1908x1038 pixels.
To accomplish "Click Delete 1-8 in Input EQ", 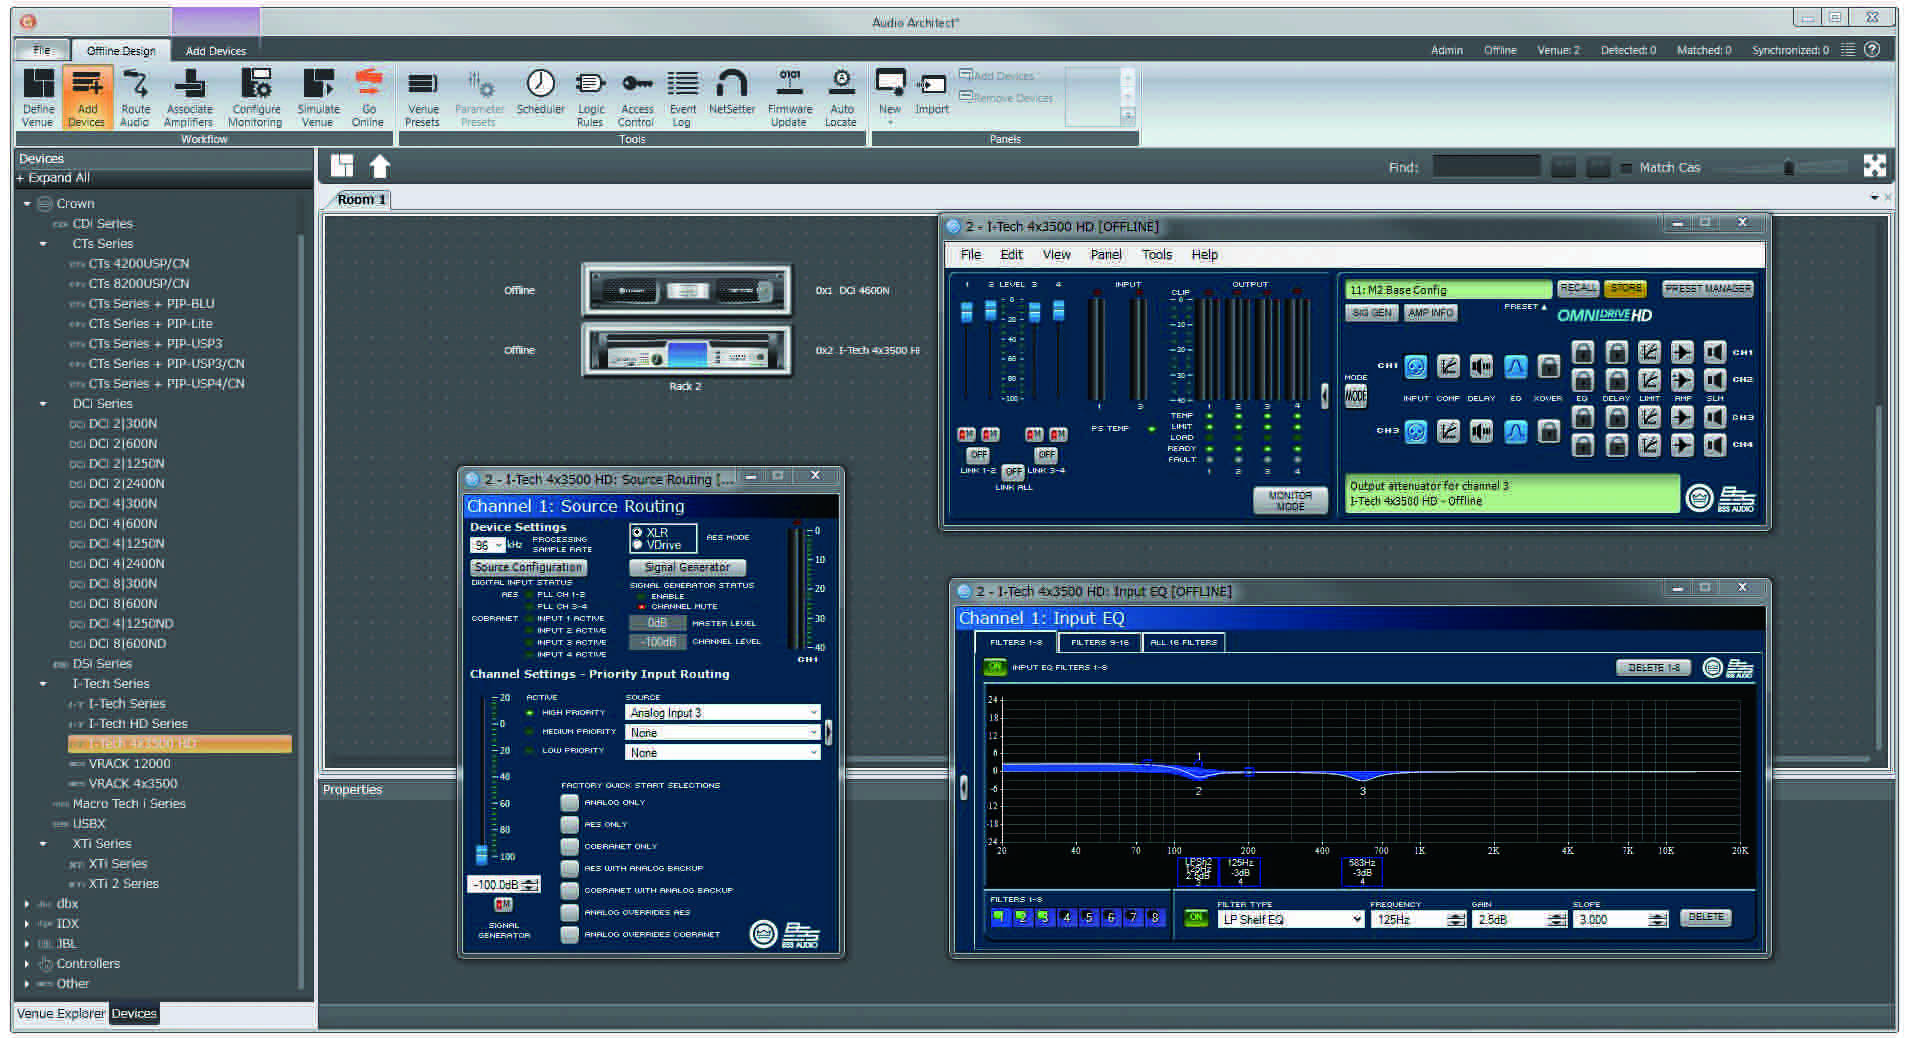I will pos(1653,667).
